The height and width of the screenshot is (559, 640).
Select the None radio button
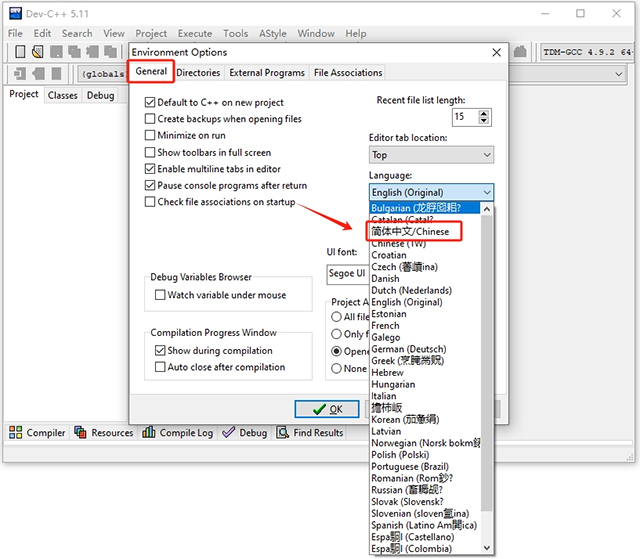tap(336, 368)
